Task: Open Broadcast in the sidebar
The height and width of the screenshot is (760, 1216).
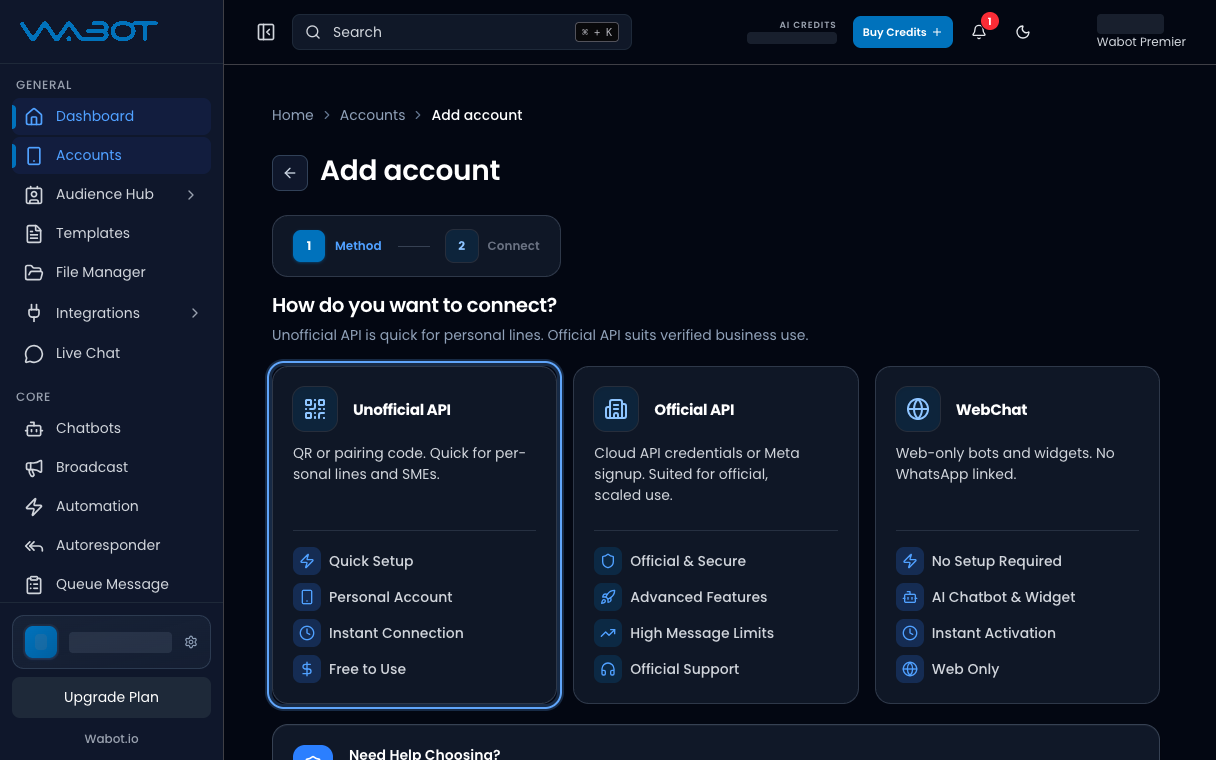Action: click(x=112, y=467)
